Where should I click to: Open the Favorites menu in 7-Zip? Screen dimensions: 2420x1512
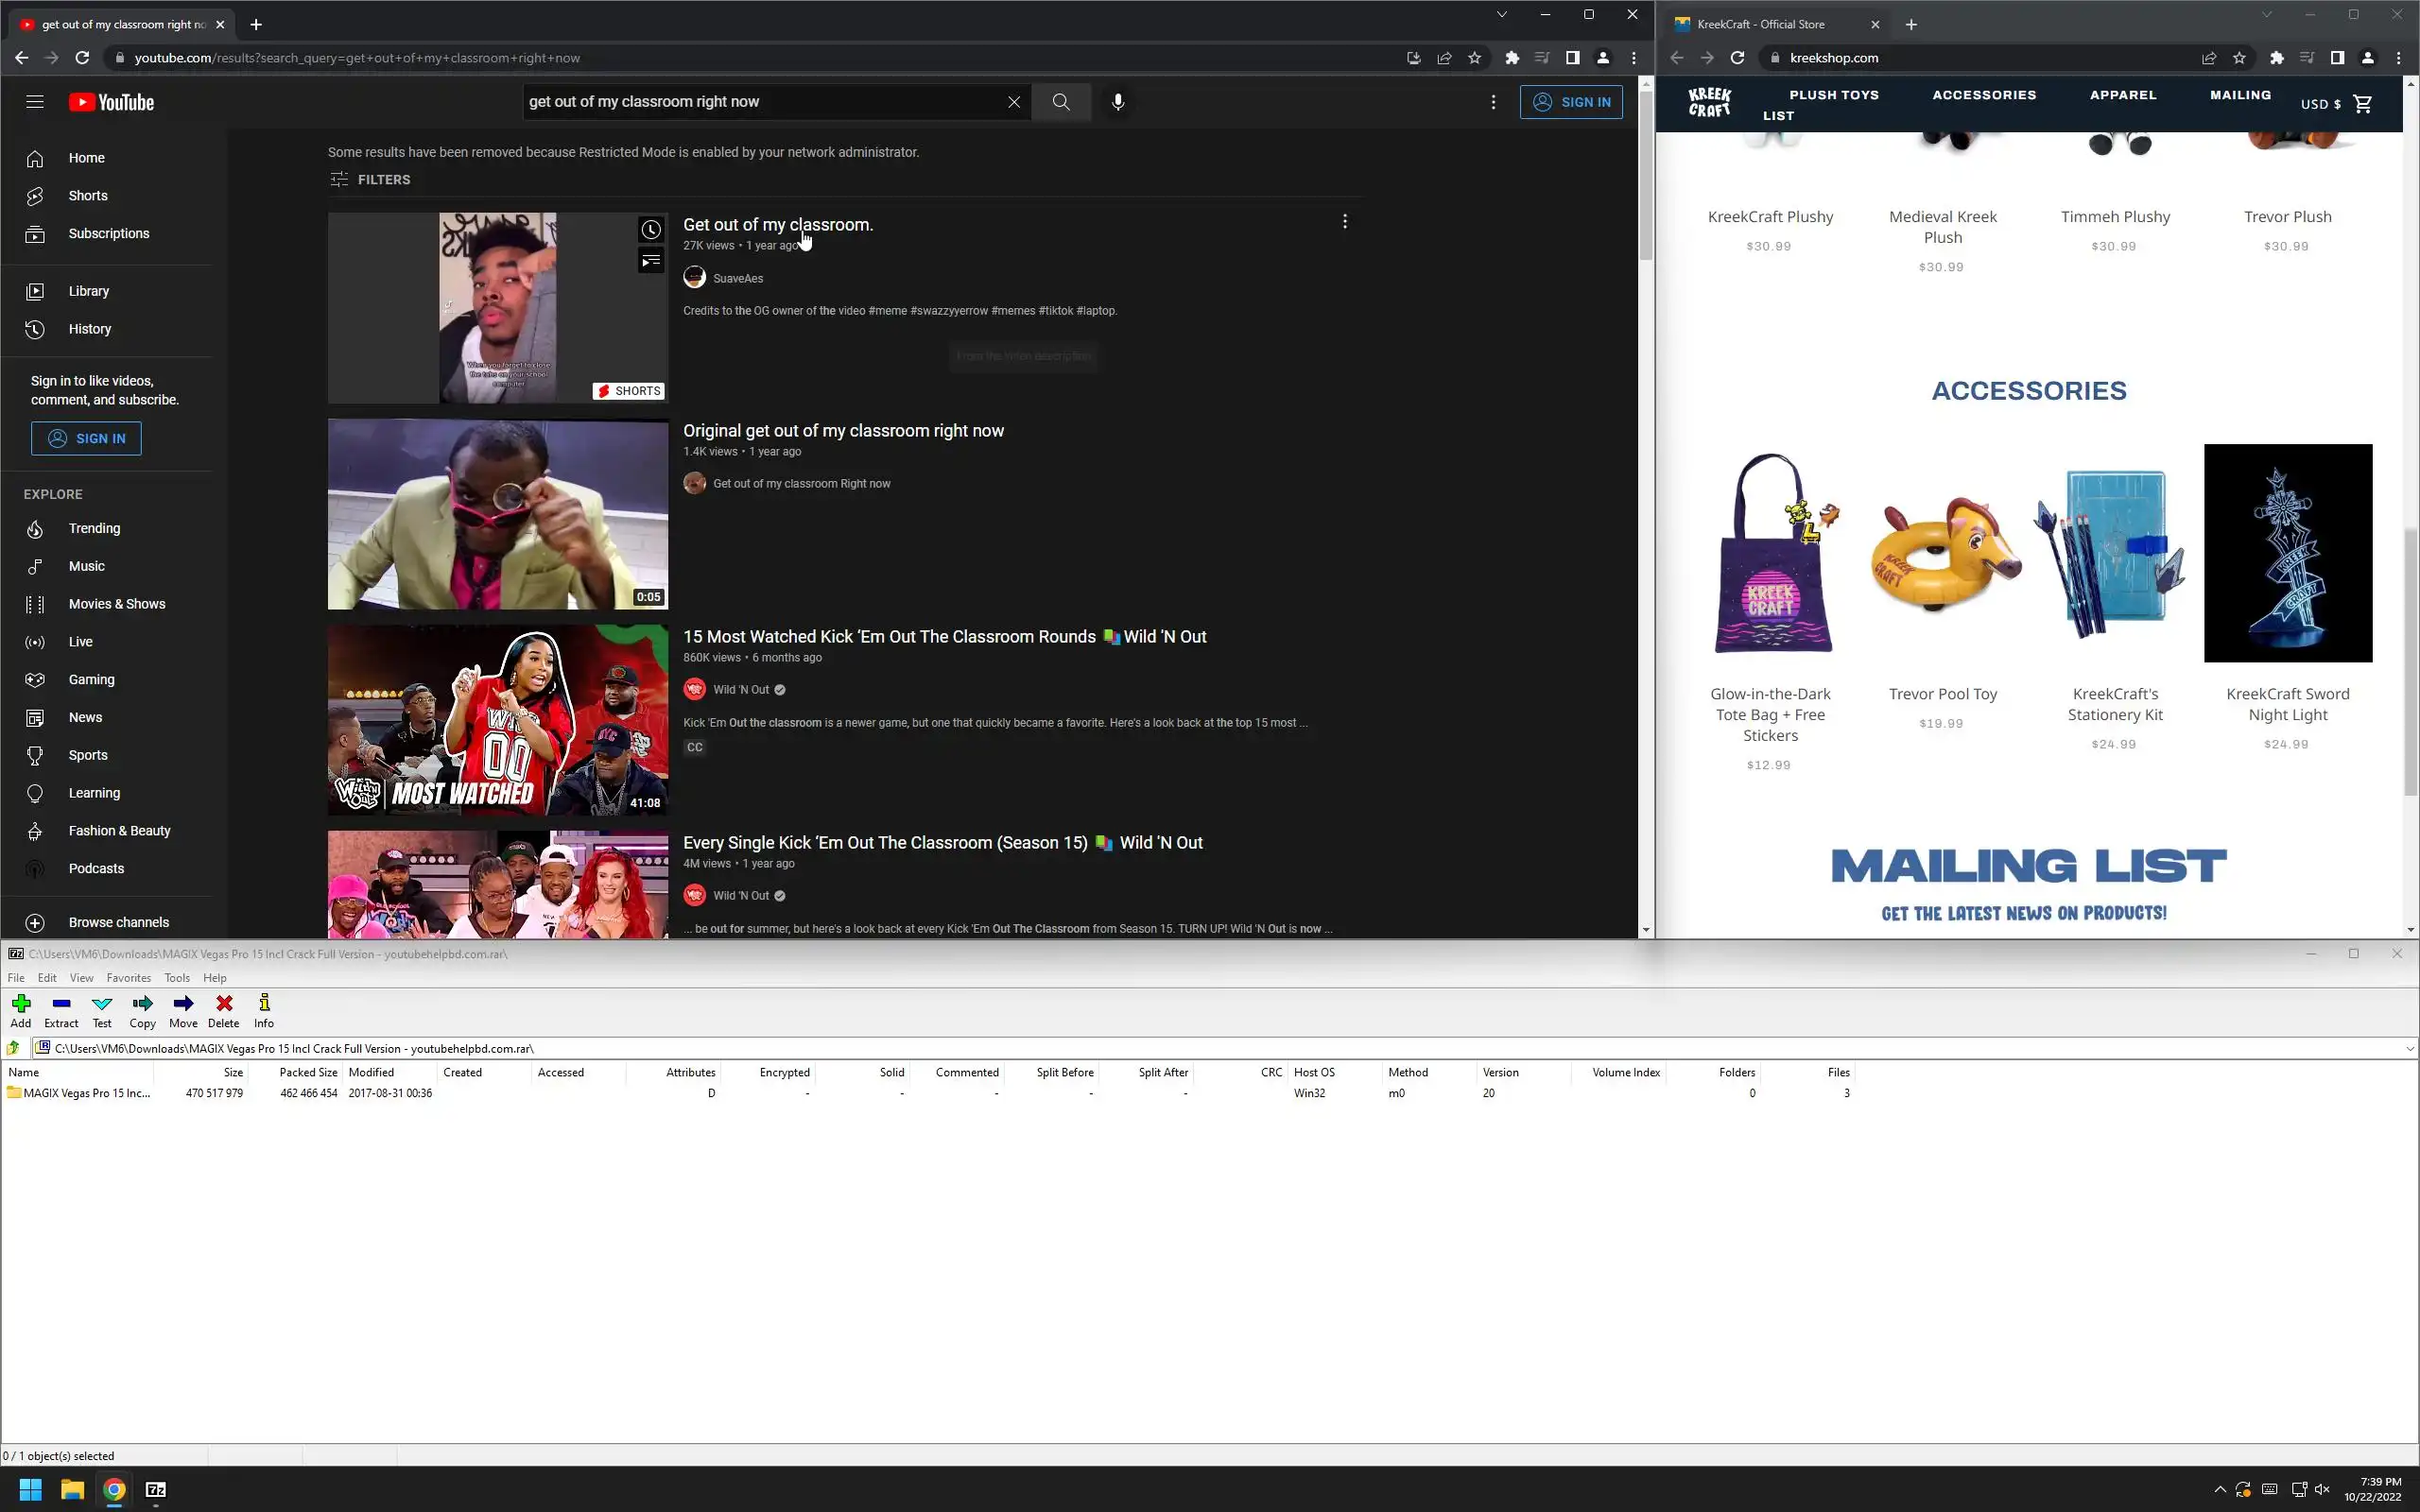(x=128, y=978)
